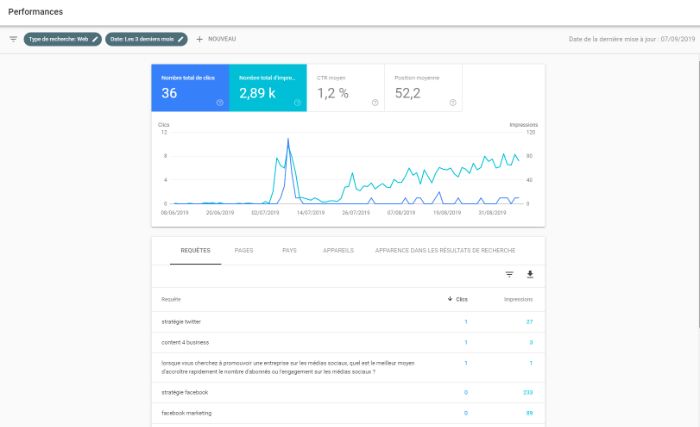The image size is (700, 427).
Task: Open 'APPARENCE DANS LES RÉSULTATS DE RECHERCHE' tab
Action: [x=445, y=251]
